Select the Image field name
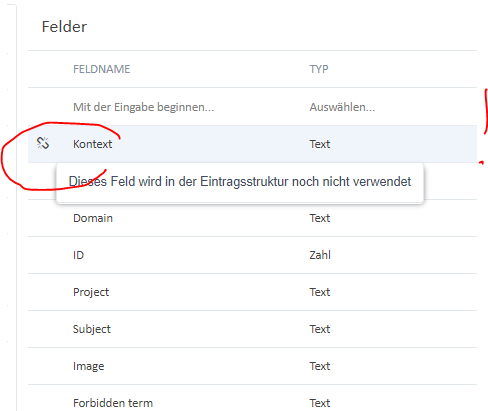488x411 pixels. tap(88, 366)
